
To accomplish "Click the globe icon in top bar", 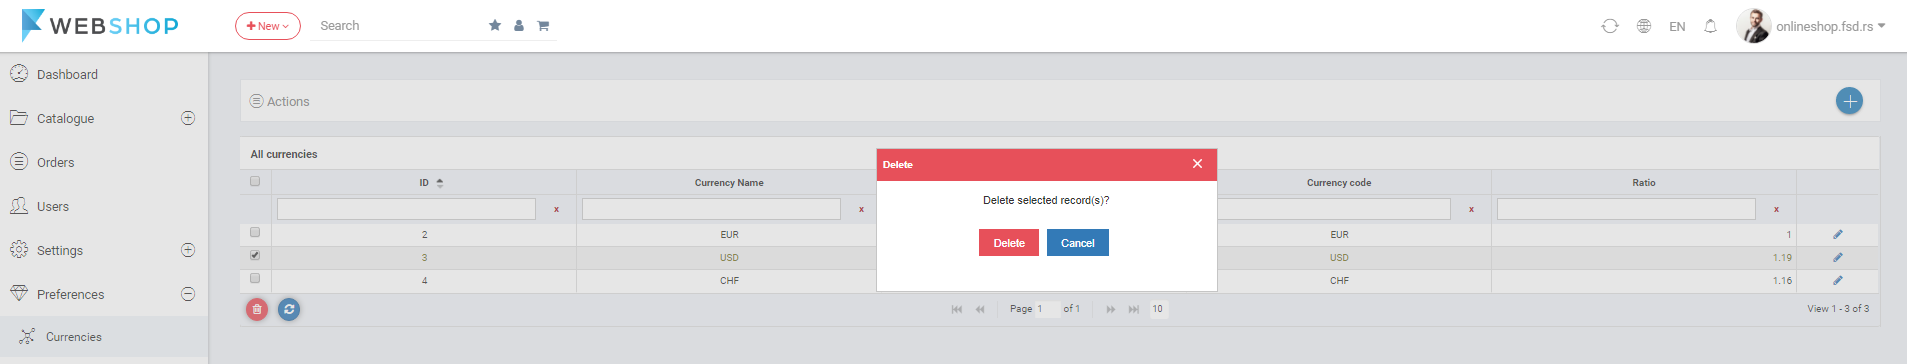I will (1644, 26).
